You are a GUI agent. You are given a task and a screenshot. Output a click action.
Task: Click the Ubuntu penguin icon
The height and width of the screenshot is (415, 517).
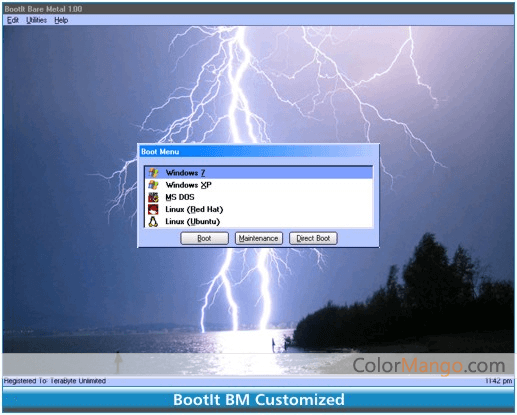click(153, 222)
